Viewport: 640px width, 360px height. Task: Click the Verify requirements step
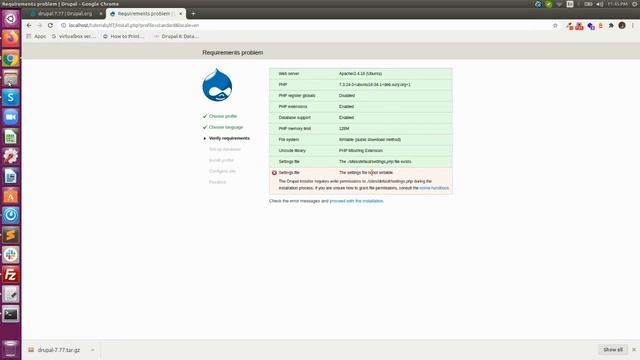point(229,138)
